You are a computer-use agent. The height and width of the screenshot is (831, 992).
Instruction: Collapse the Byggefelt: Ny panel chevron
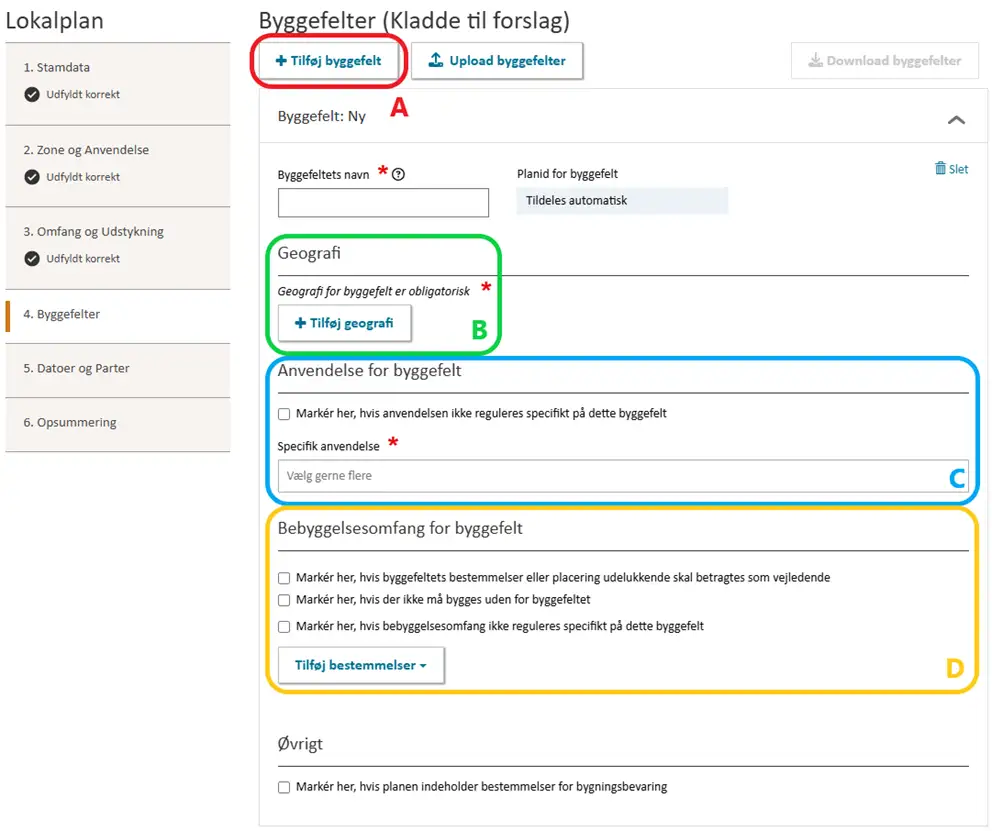click(x=956, y=119)
